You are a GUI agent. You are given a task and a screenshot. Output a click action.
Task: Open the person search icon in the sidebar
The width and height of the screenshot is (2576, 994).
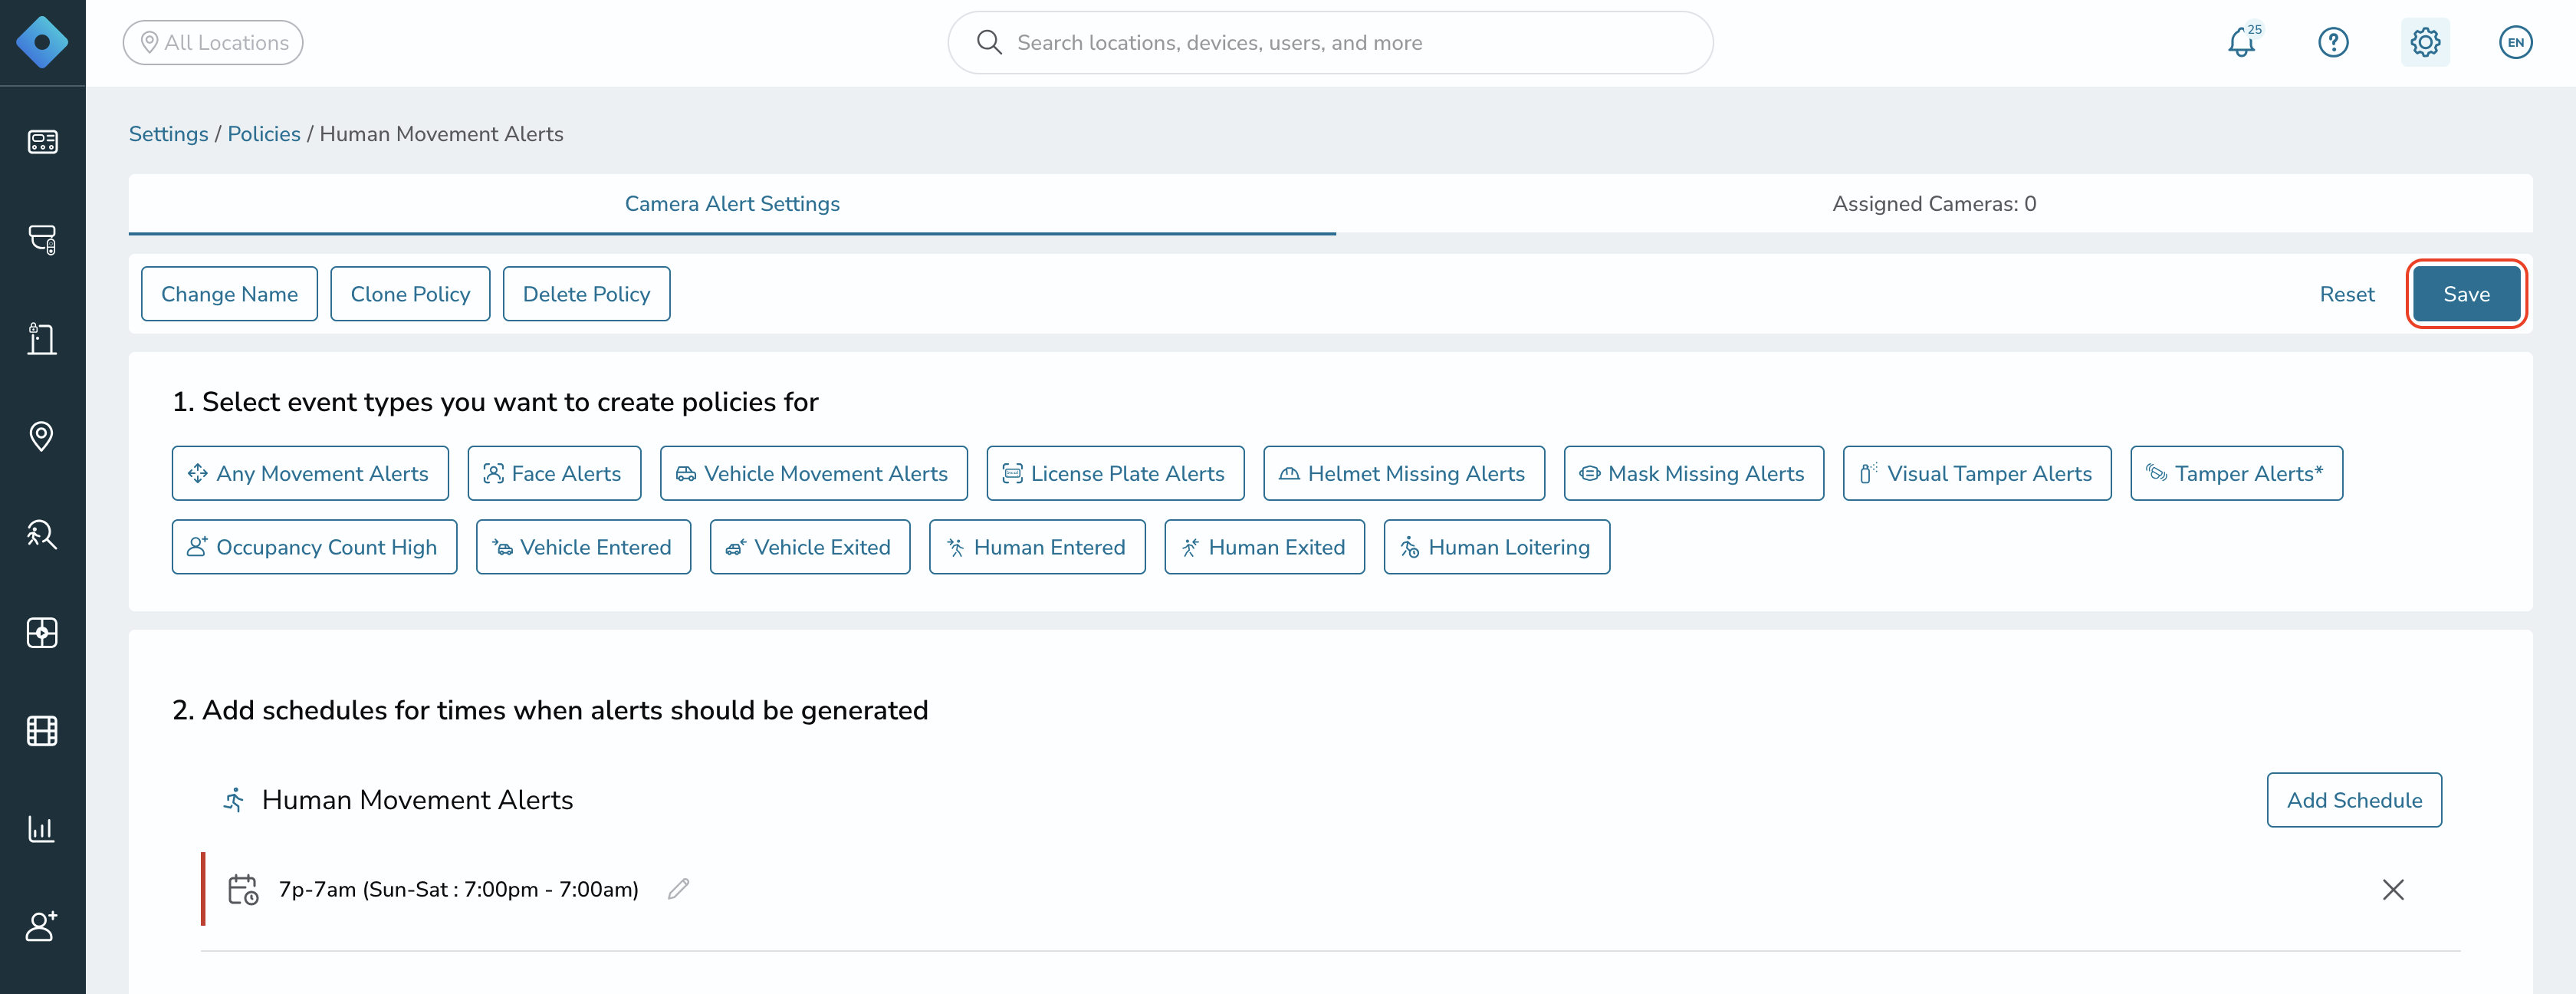coord(42,534)
